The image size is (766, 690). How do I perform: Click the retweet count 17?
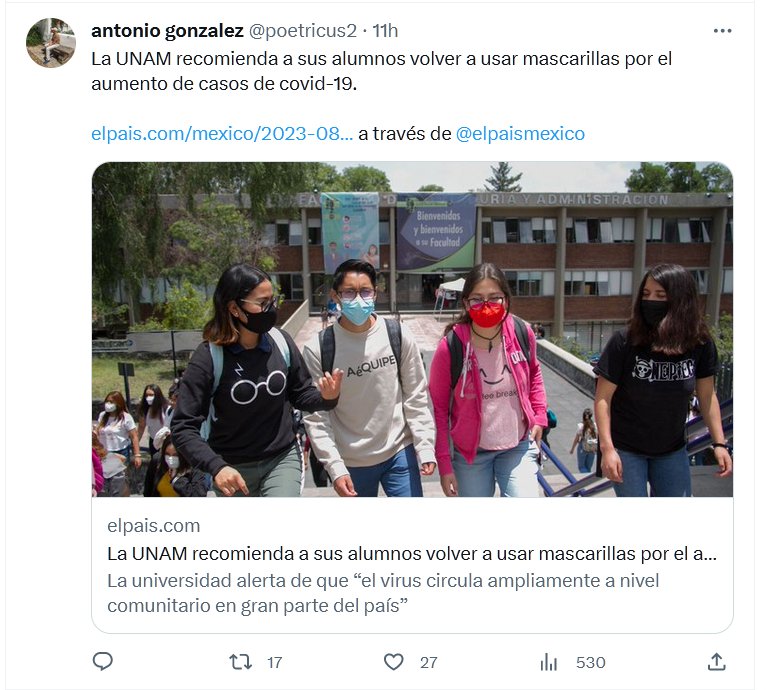point(275,663)
